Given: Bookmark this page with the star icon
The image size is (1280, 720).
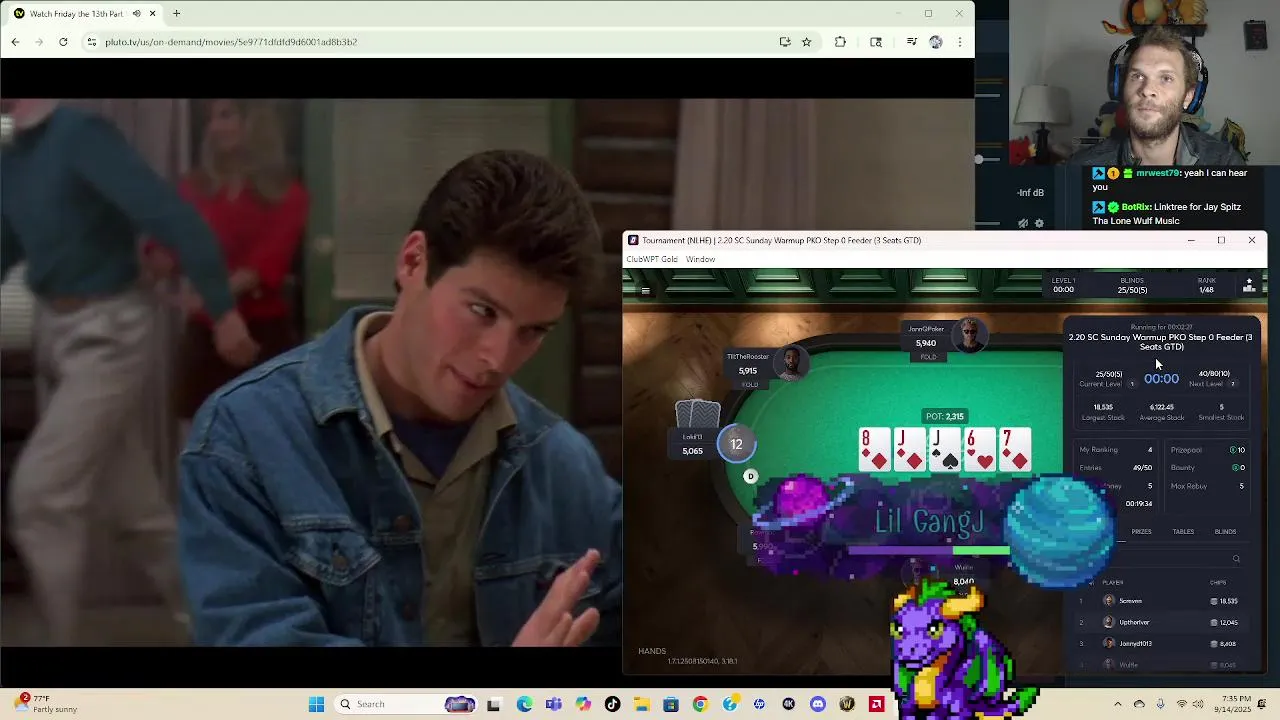Looking at the screenshot, I should (x=806, y=42).
